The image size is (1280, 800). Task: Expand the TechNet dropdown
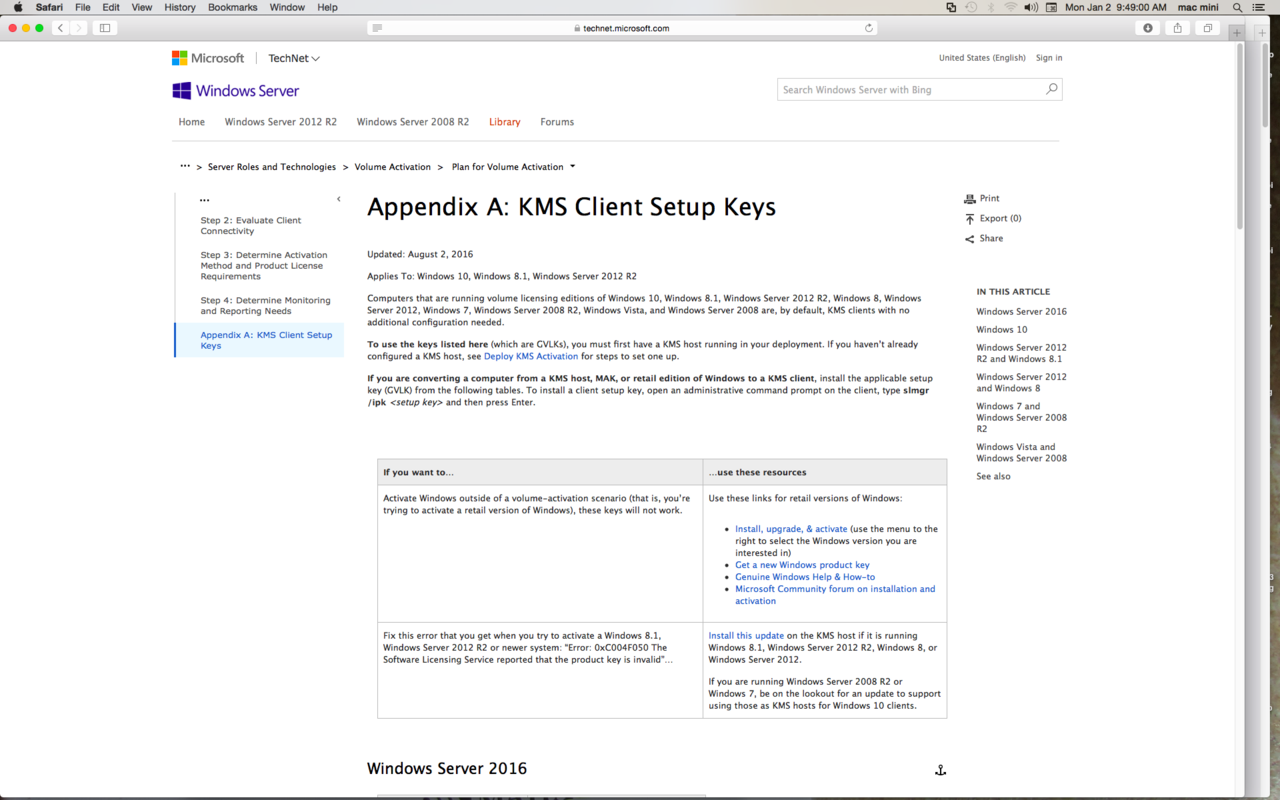tap(294, 58)
